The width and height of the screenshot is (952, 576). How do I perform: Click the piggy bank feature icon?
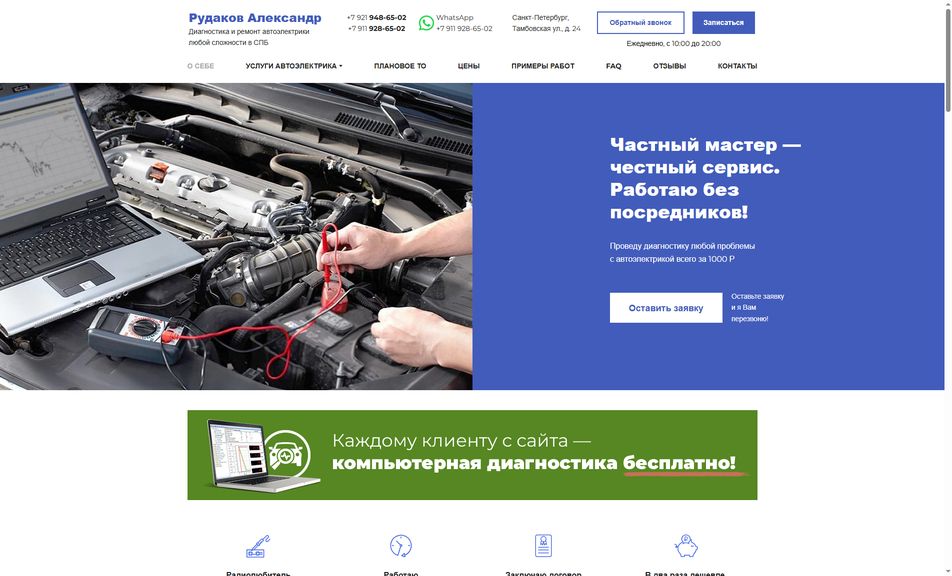pos(685,546)
